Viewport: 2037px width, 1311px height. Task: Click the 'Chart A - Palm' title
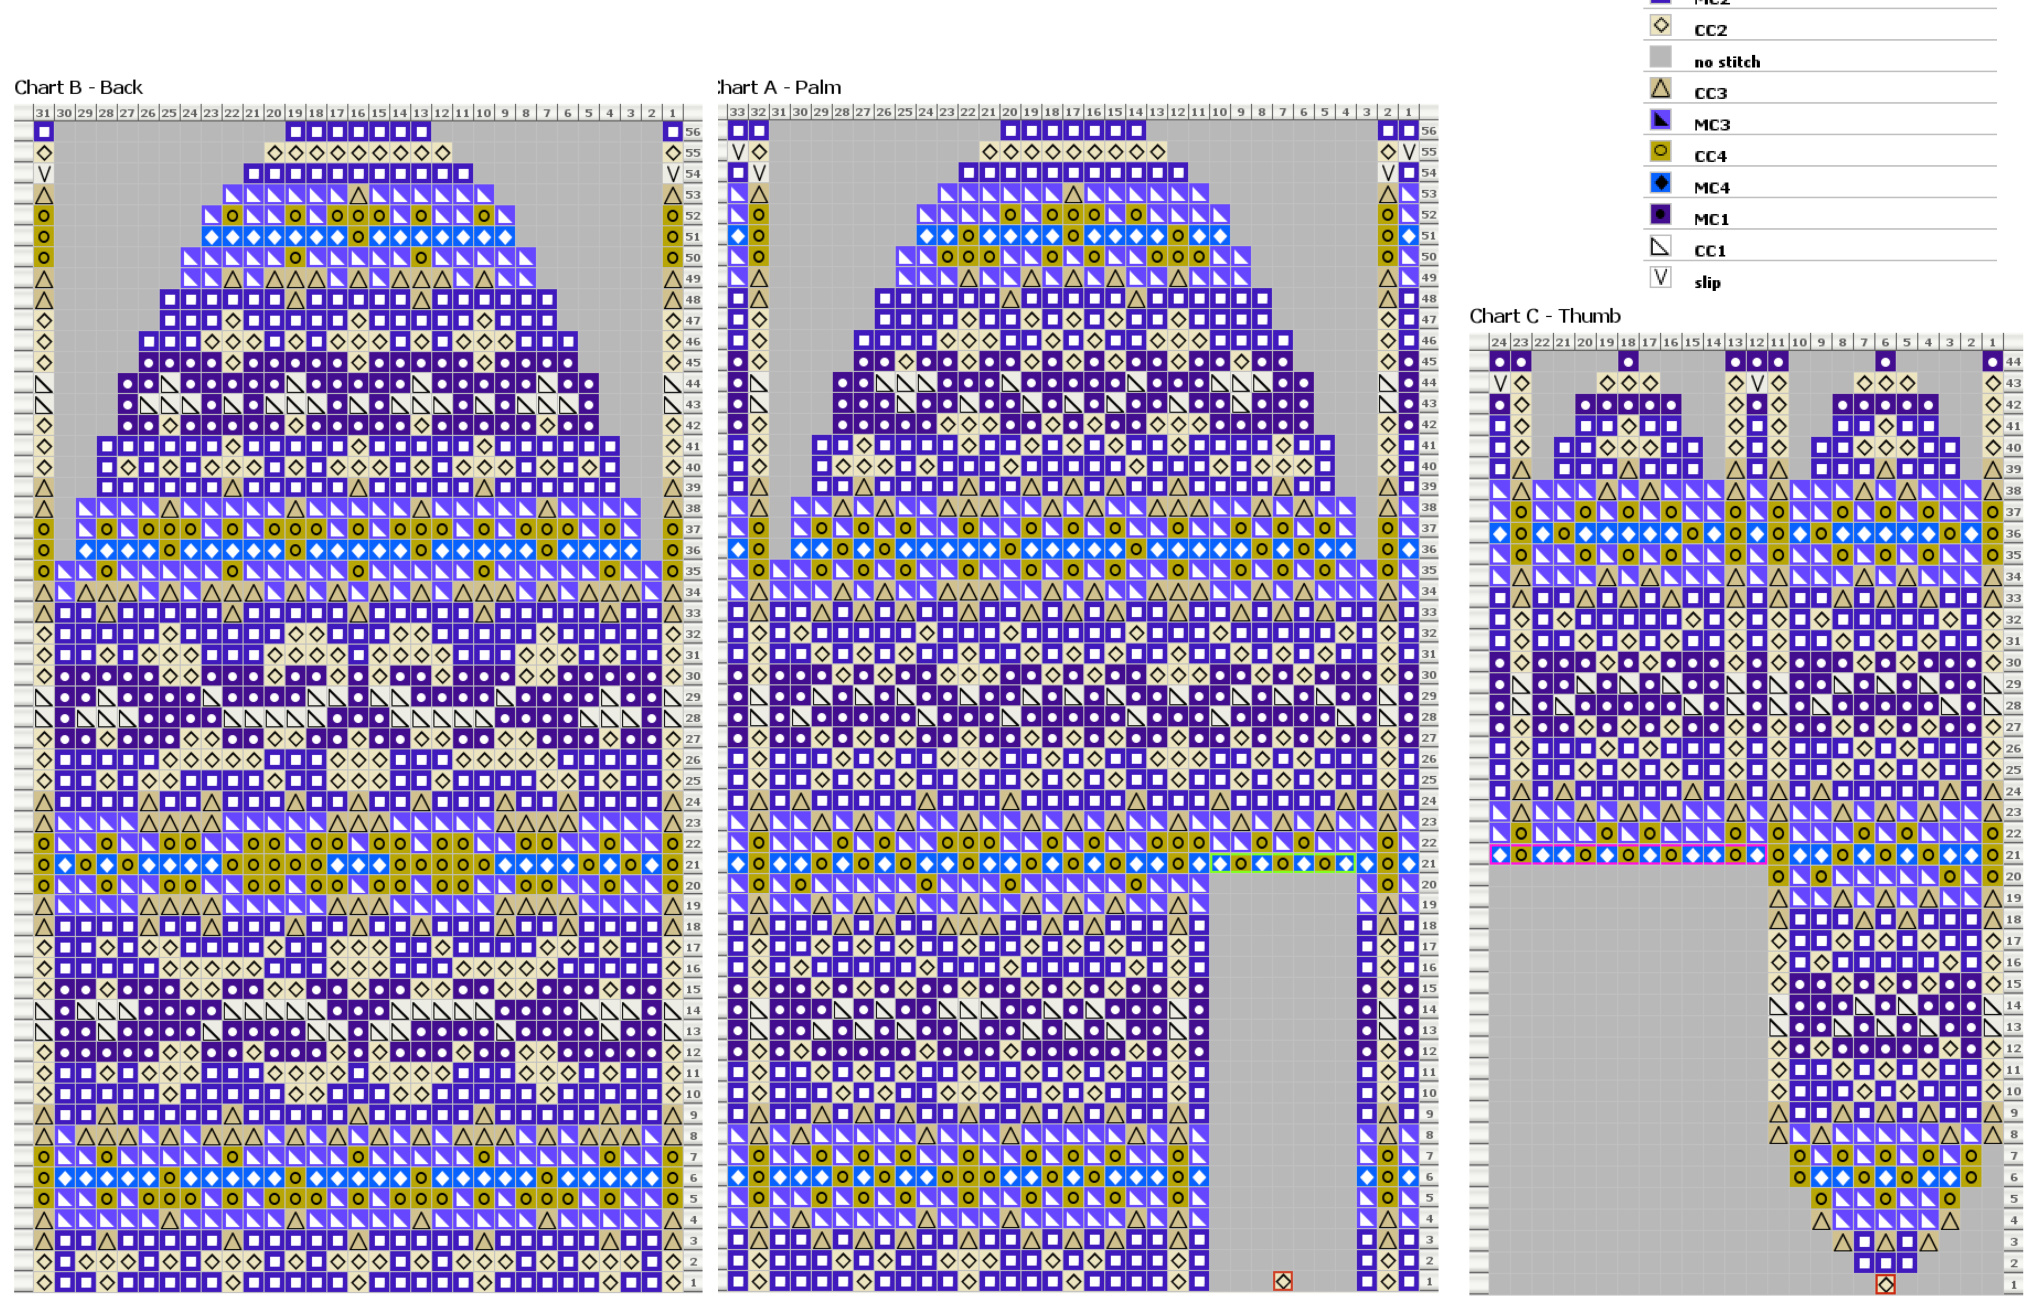tap(780, 87)
